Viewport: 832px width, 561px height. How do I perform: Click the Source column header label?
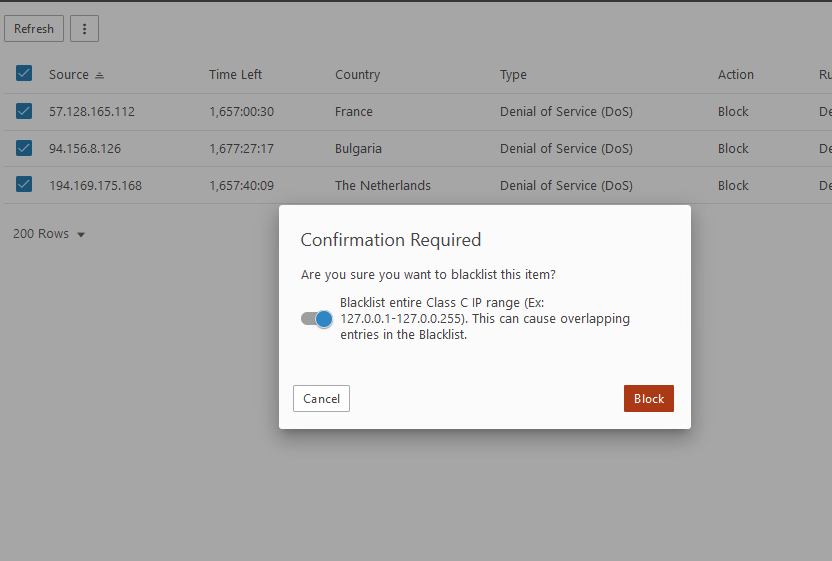pyautogui.click(x=68, y=75)
